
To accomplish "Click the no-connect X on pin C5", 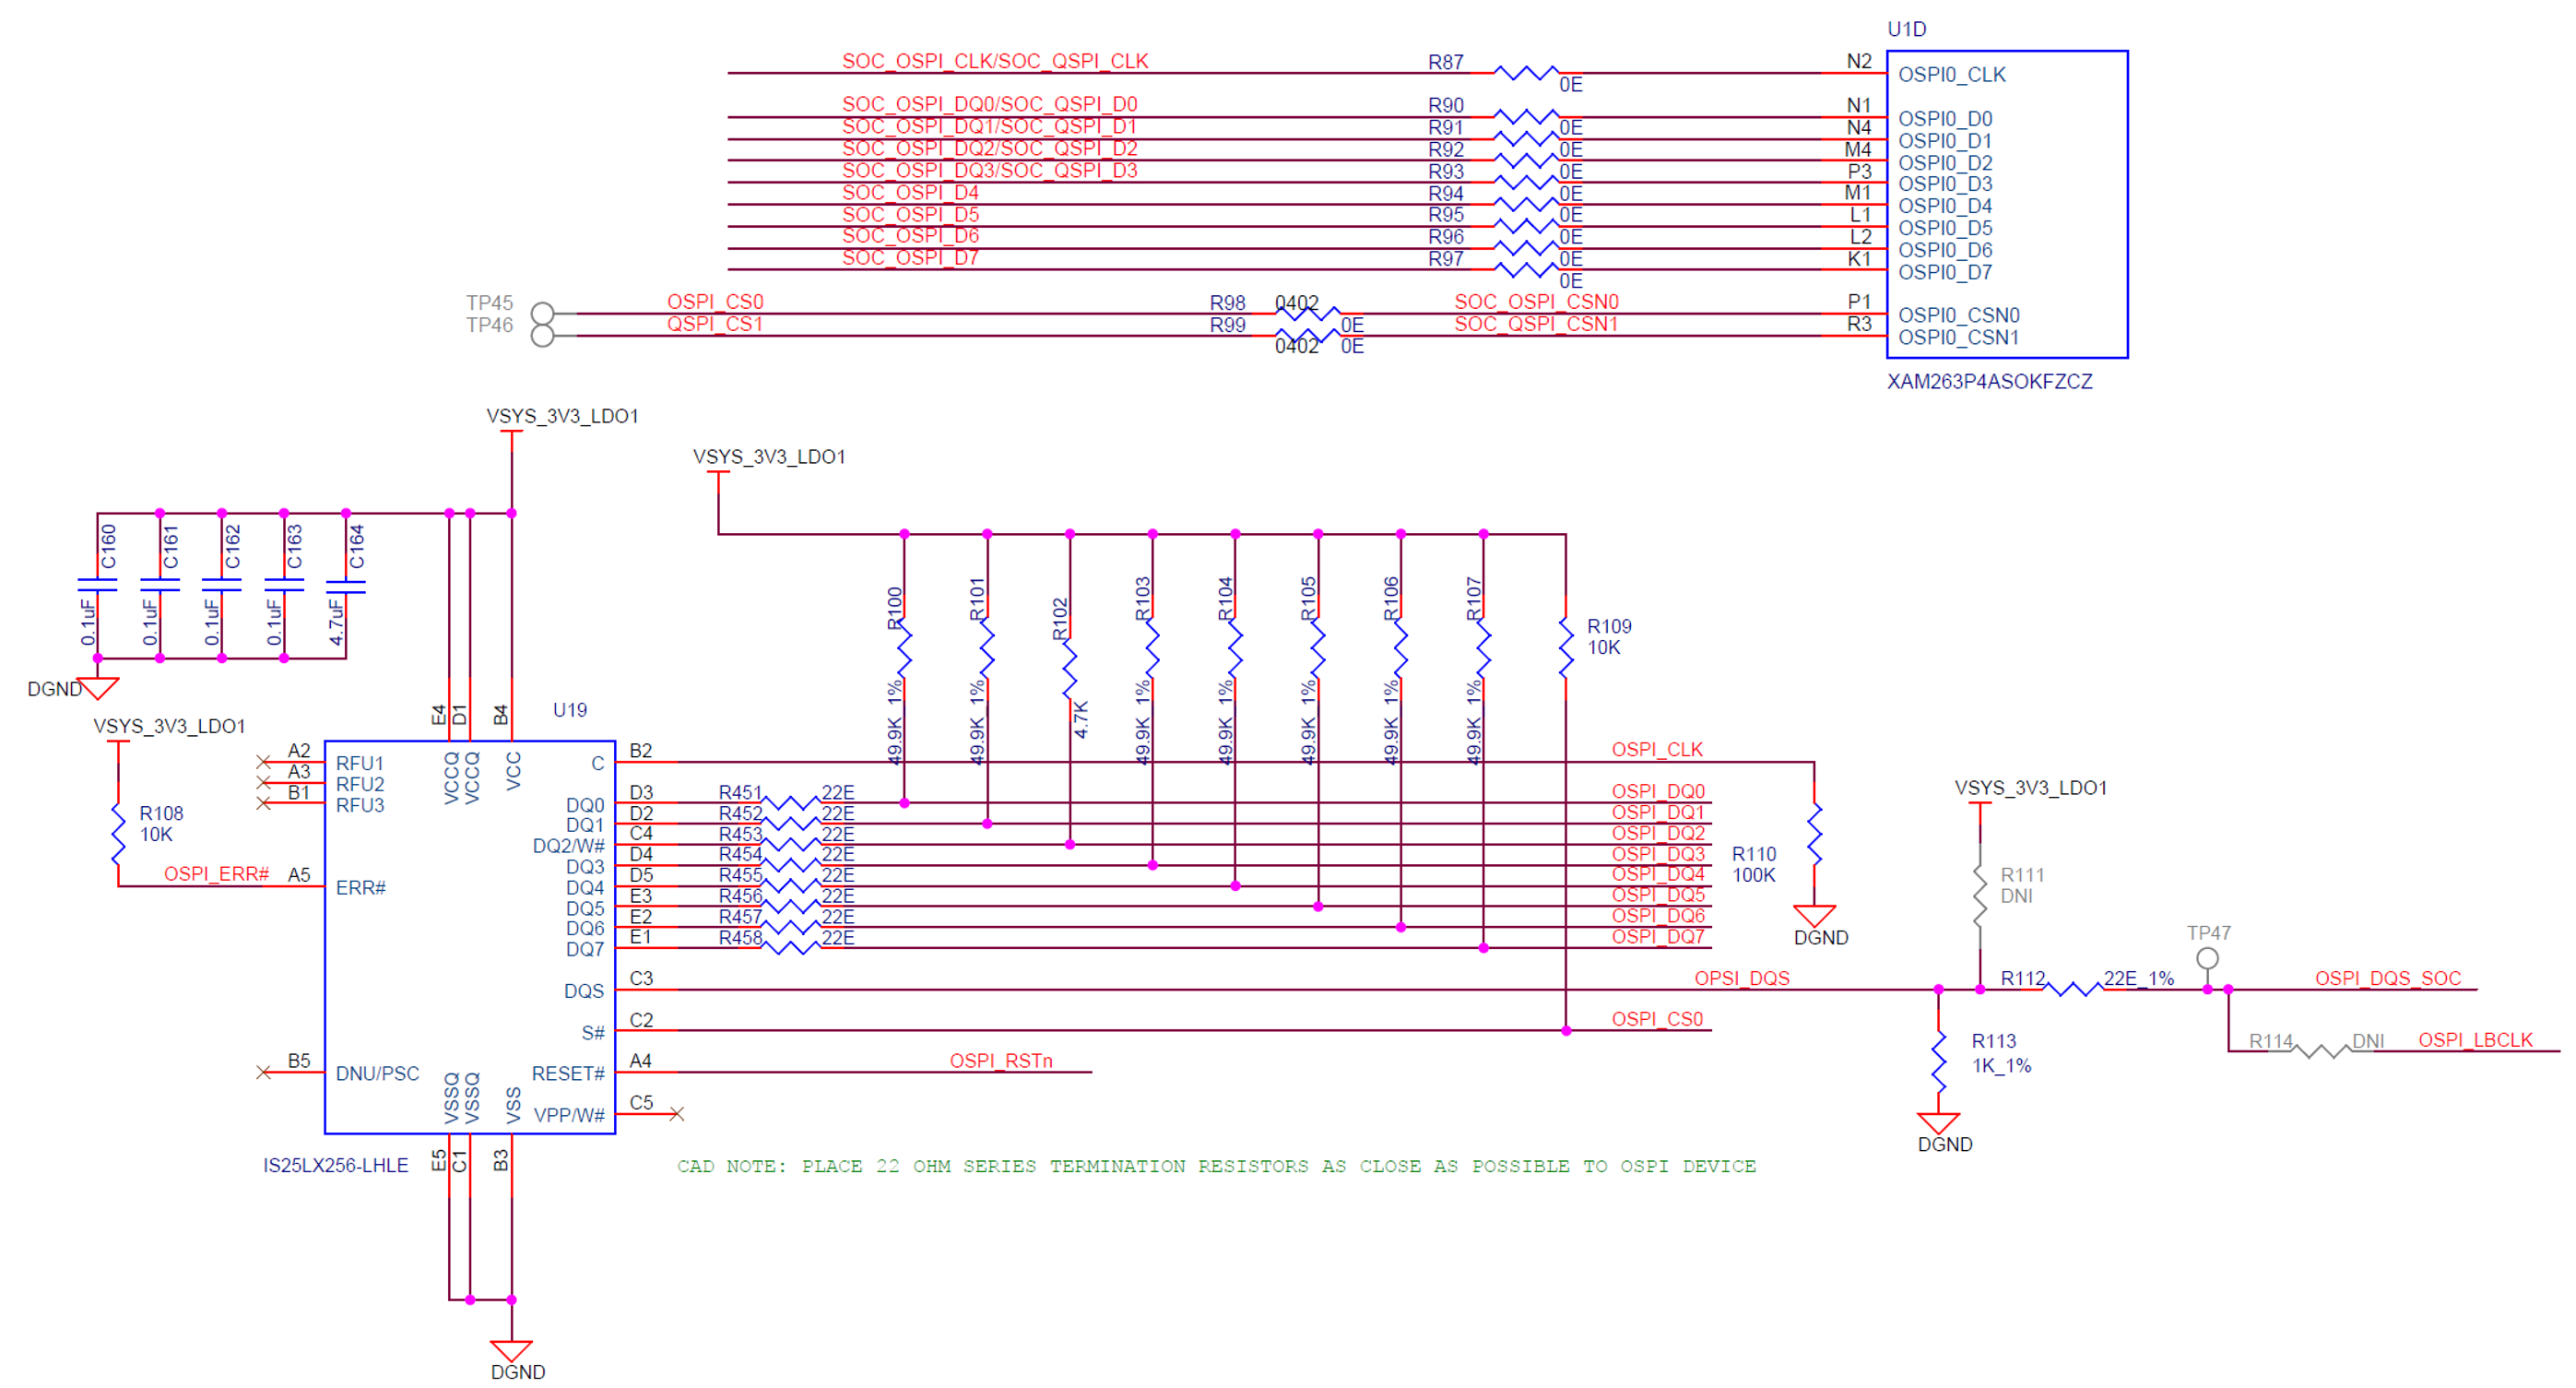I will (677, 1114).
